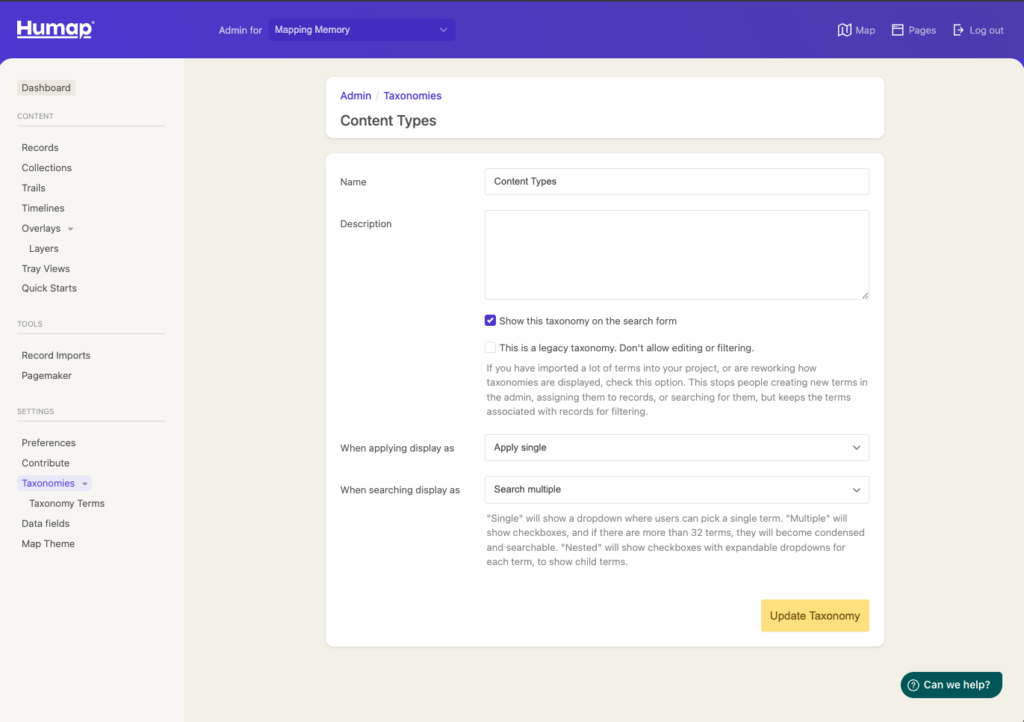Open the Apply single dropdown

[x=676, y=448]
